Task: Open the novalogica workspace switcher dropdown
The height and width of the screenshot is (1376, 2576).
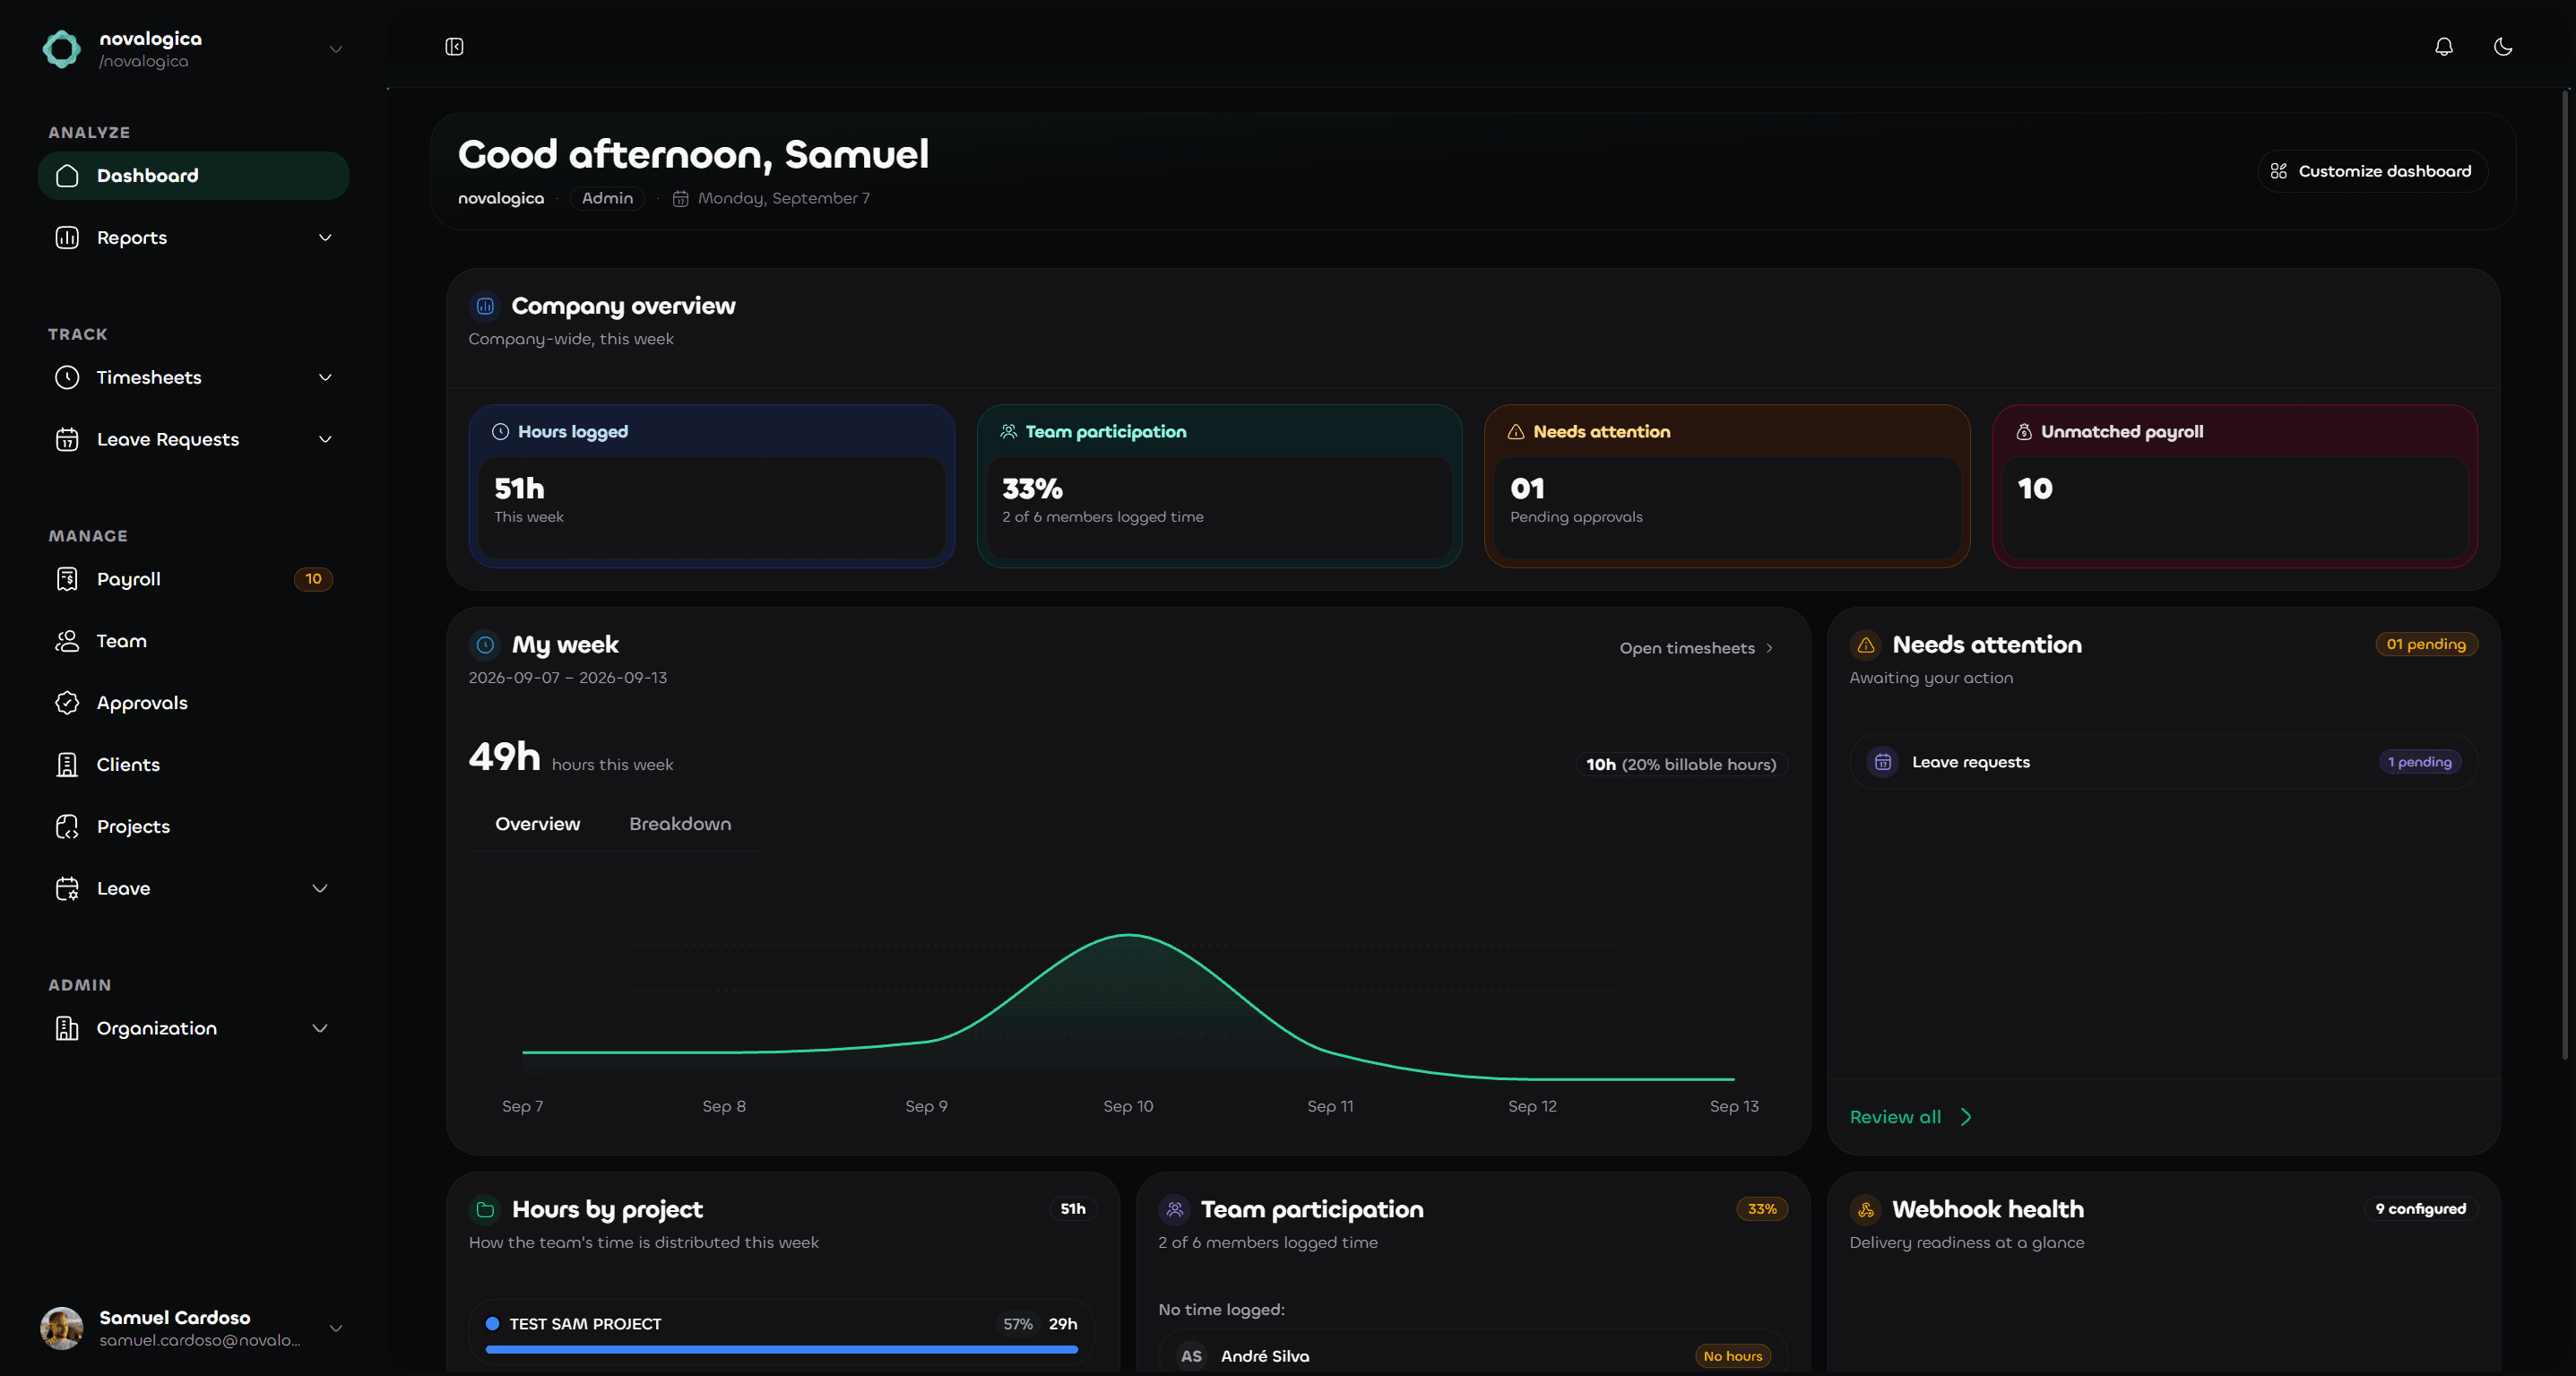Action: coord(336,49)
